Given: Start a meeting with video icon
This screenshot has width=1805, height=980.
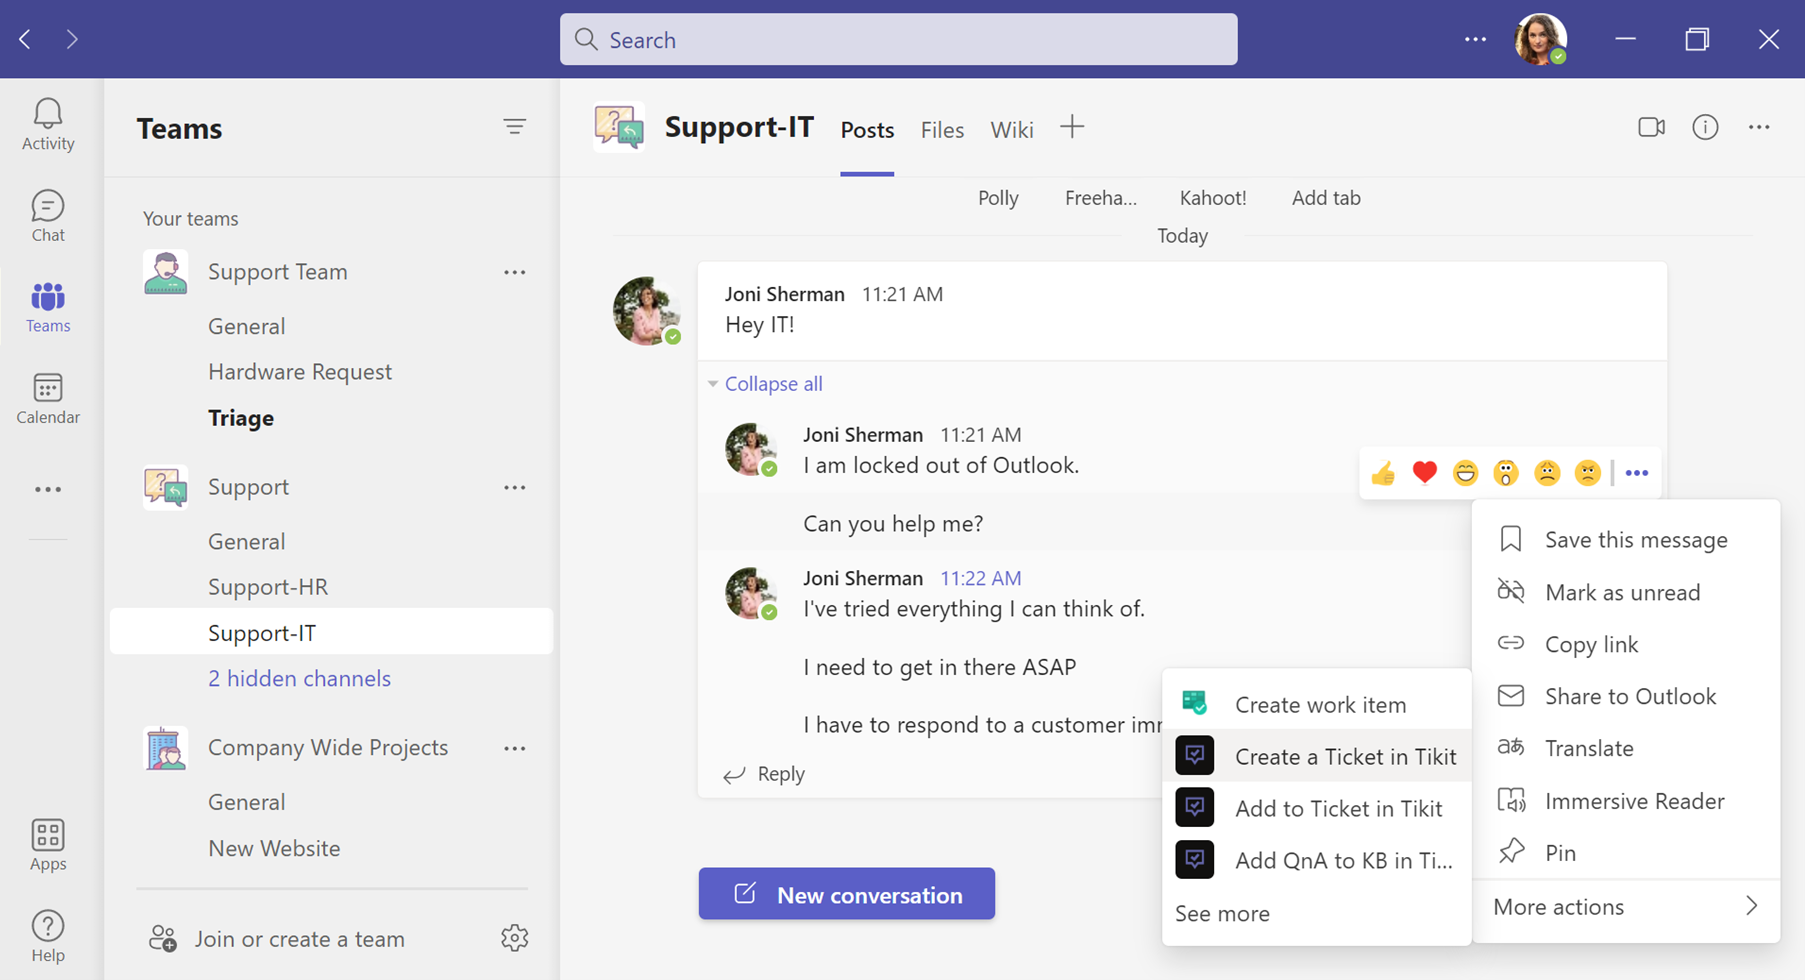Looking at the screenshot, I should click(x=1652, y=127).
